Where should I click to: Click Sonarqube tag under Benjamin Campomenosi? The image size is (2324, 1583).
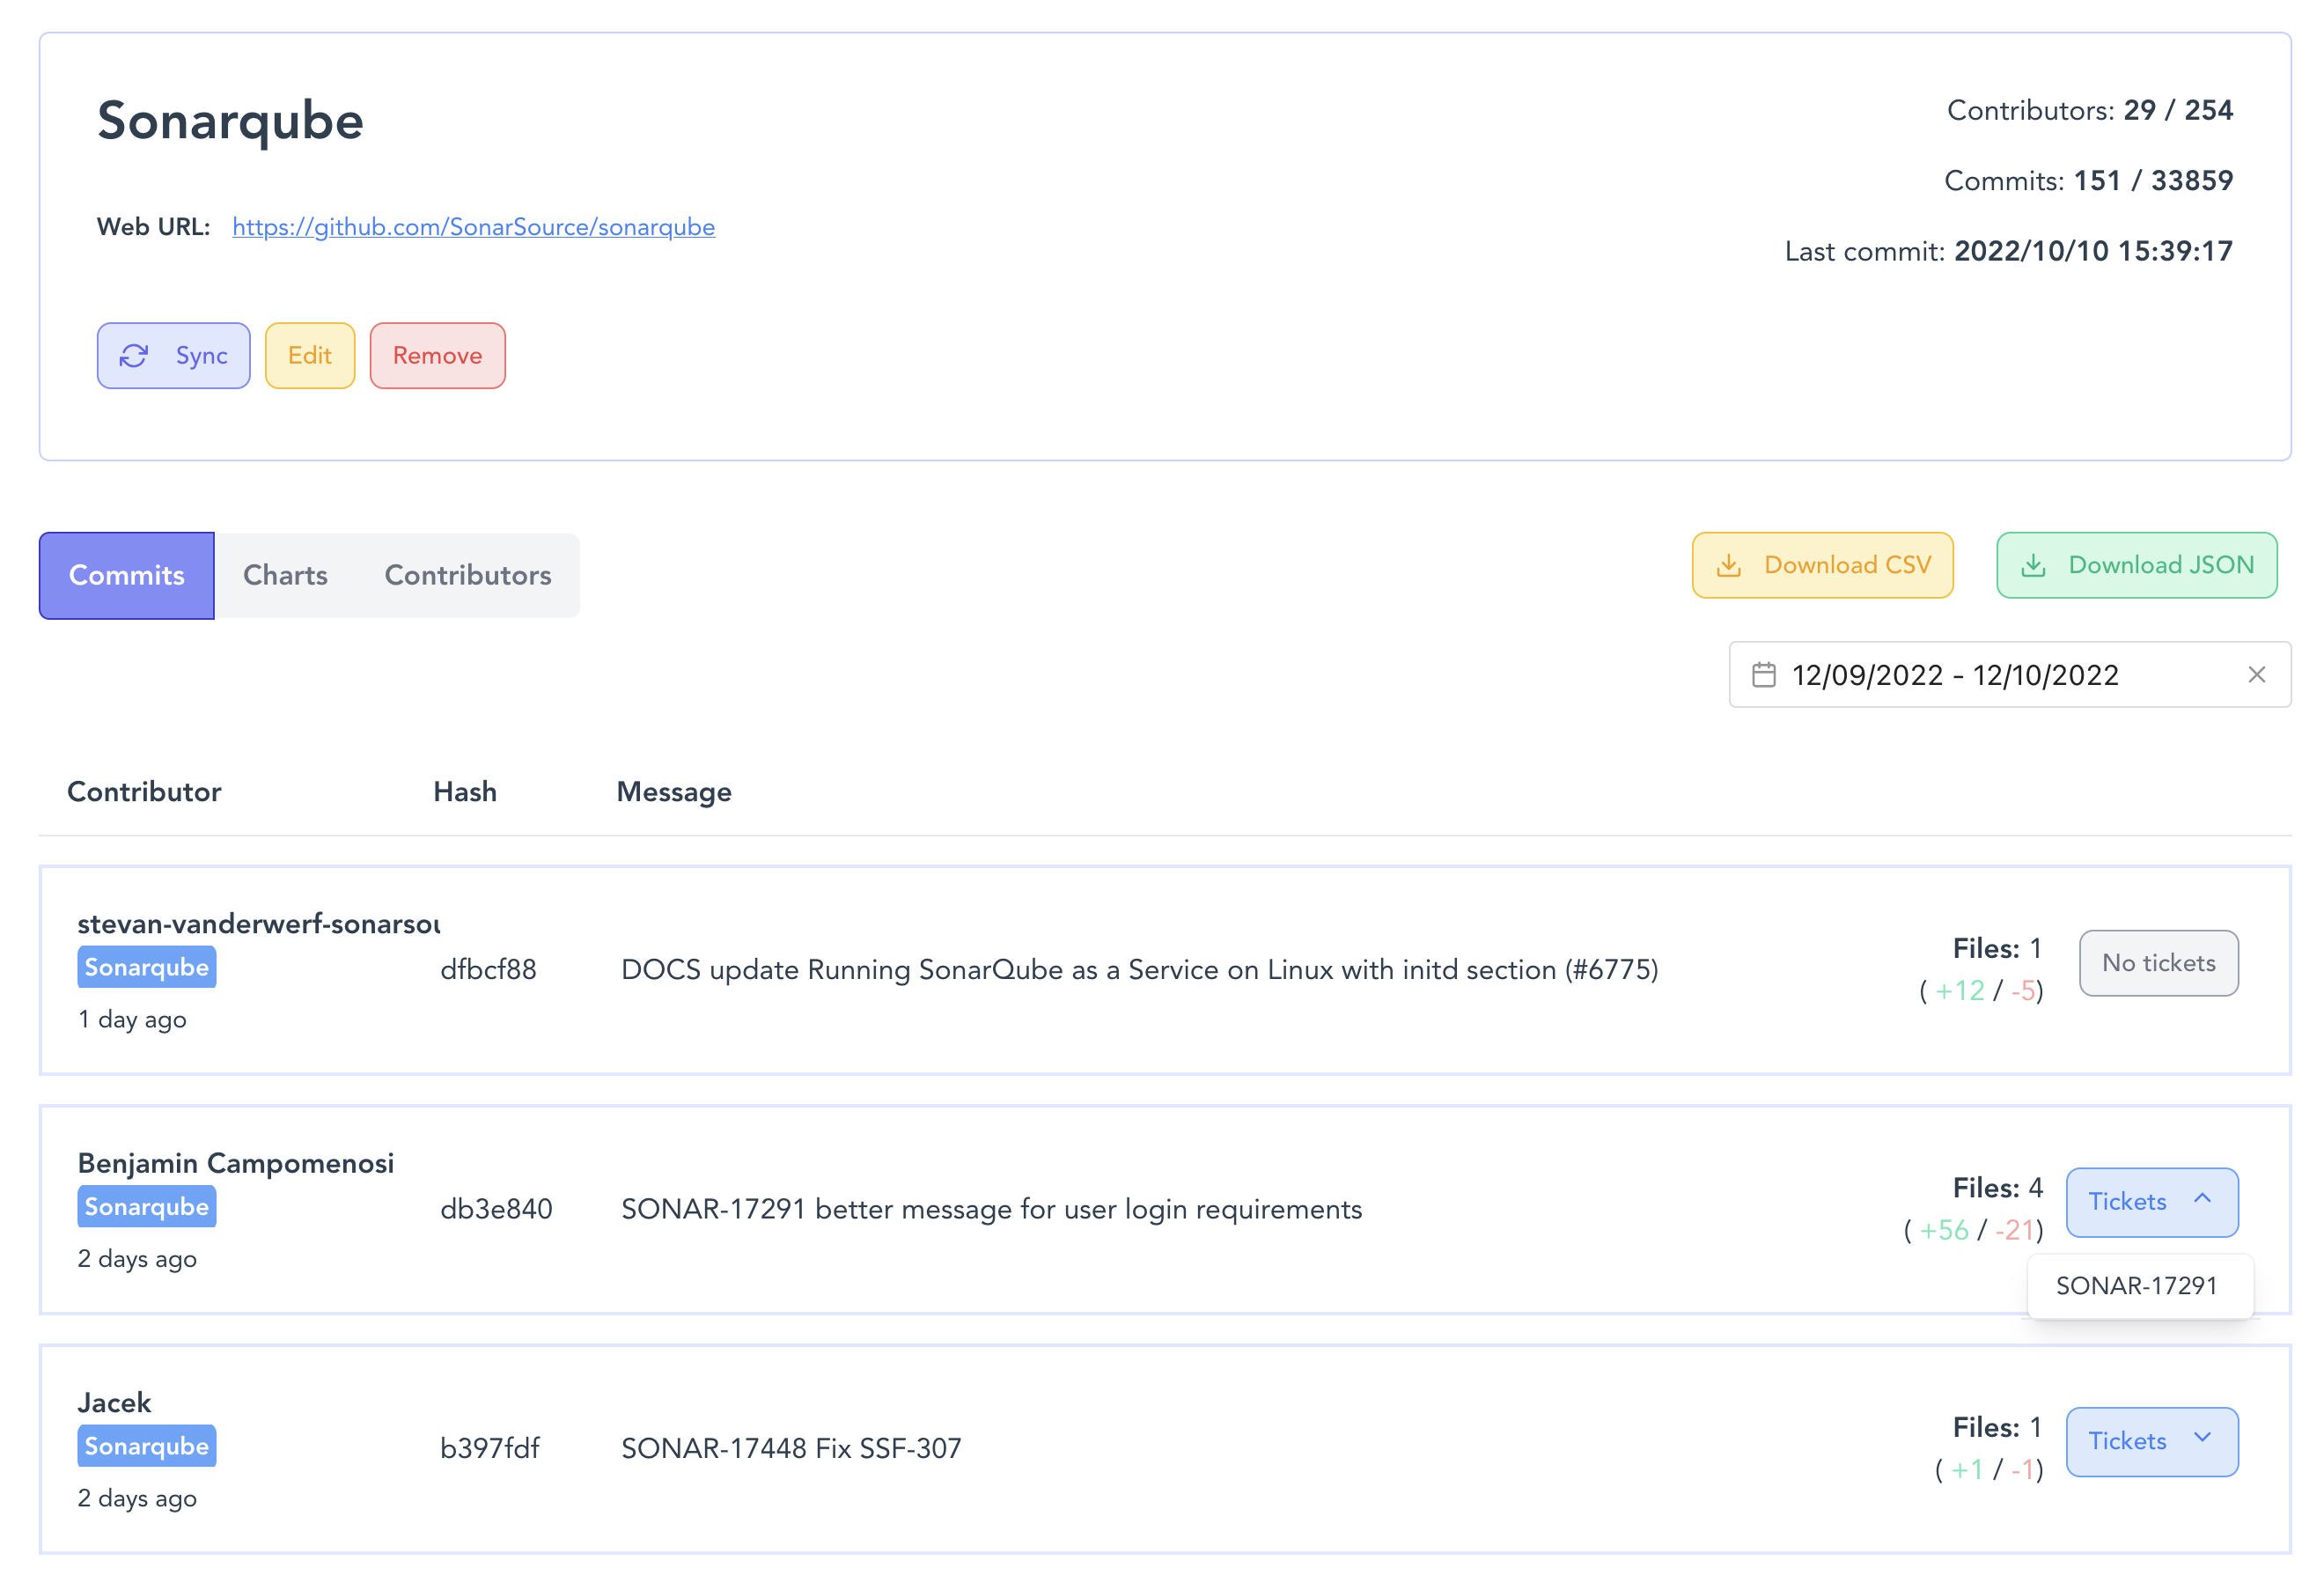click(x=147, y=1207)
